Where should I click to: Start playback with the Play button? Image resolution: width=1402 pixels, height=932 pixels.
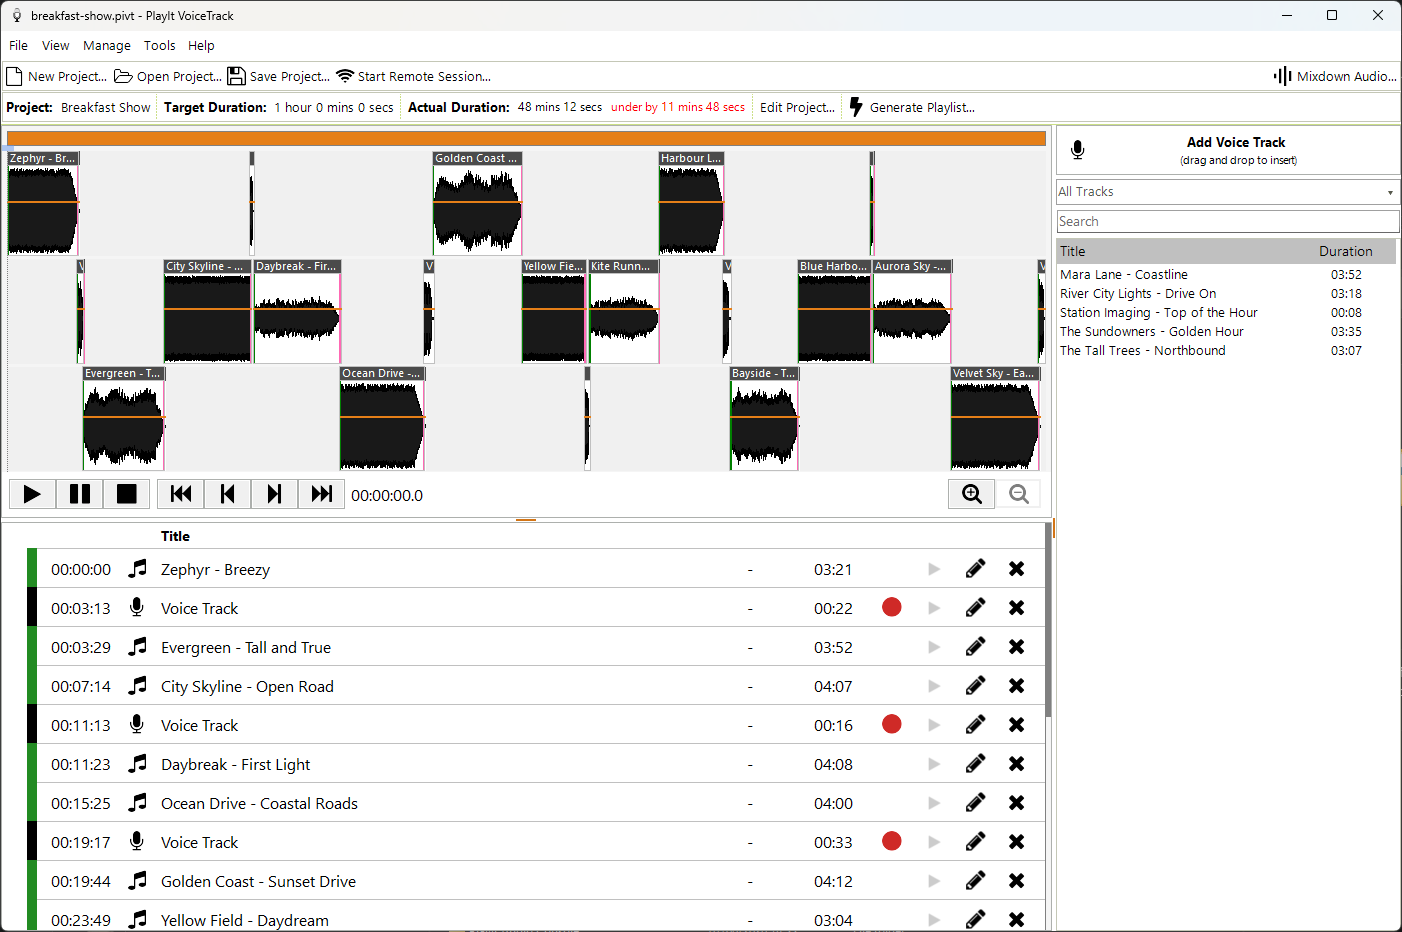tap(32, 494)
